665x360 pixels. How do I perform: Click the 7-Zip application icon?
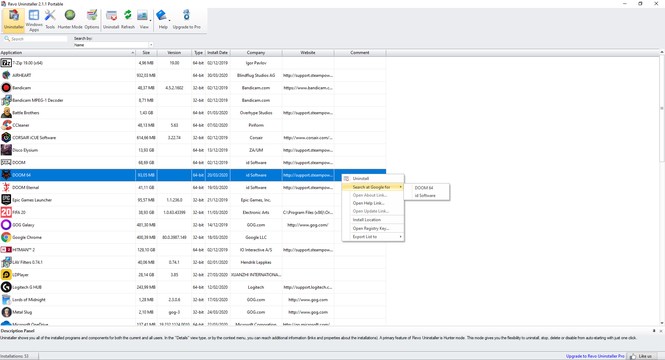pos(6,63)
